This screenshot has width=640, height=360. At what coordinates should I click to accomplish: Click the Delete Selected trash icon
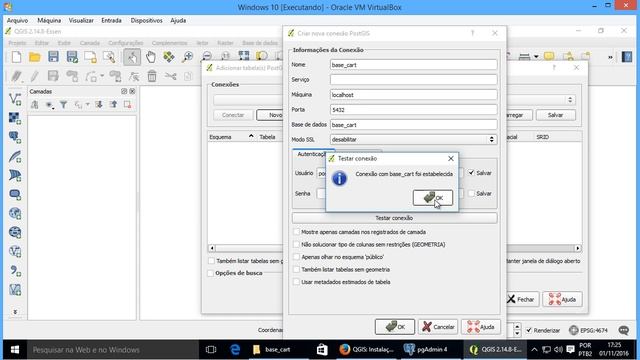pyautogui.click(x=152, y=76)
